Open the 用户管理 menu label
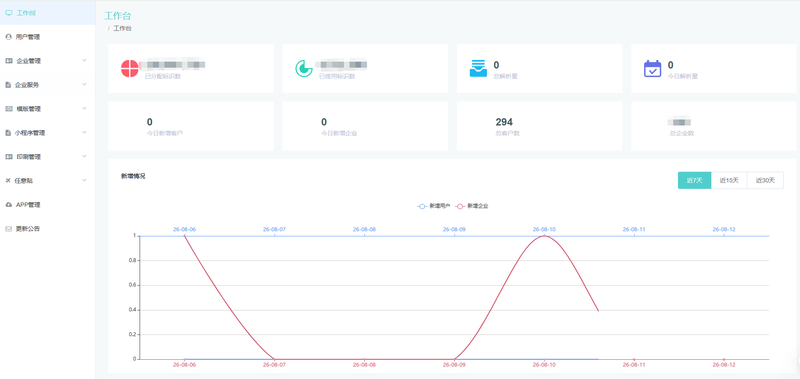800x379 pixels. click(x=28, y=37)
